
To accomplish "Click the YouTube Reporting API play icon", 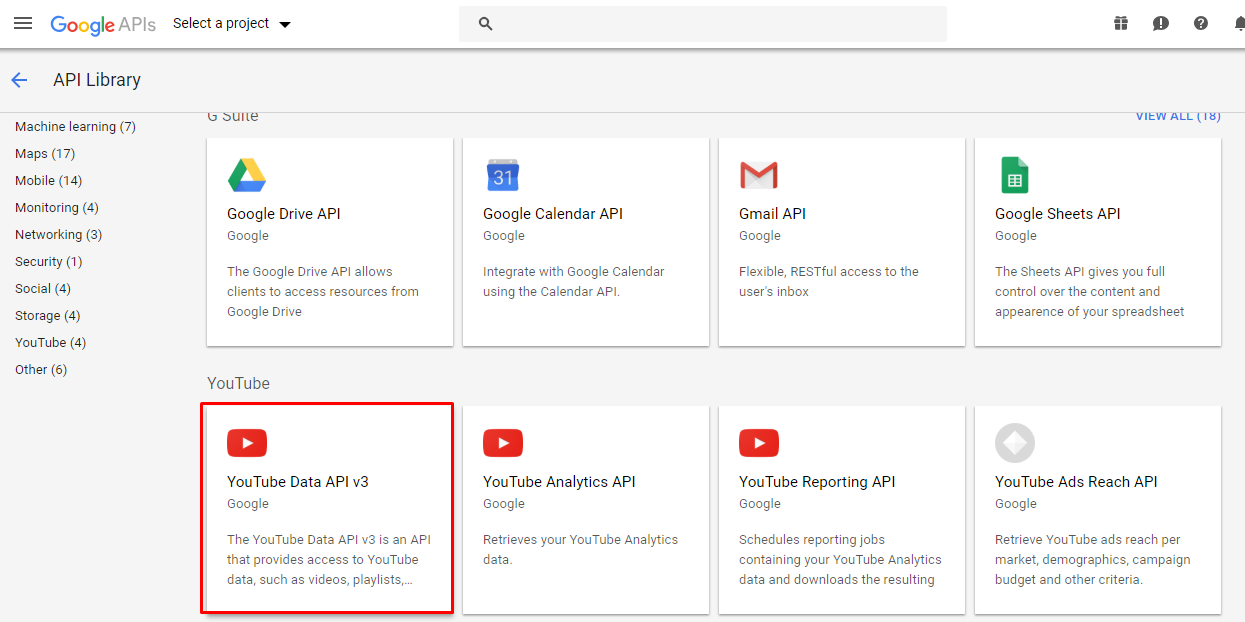I will tap(759, 443).
